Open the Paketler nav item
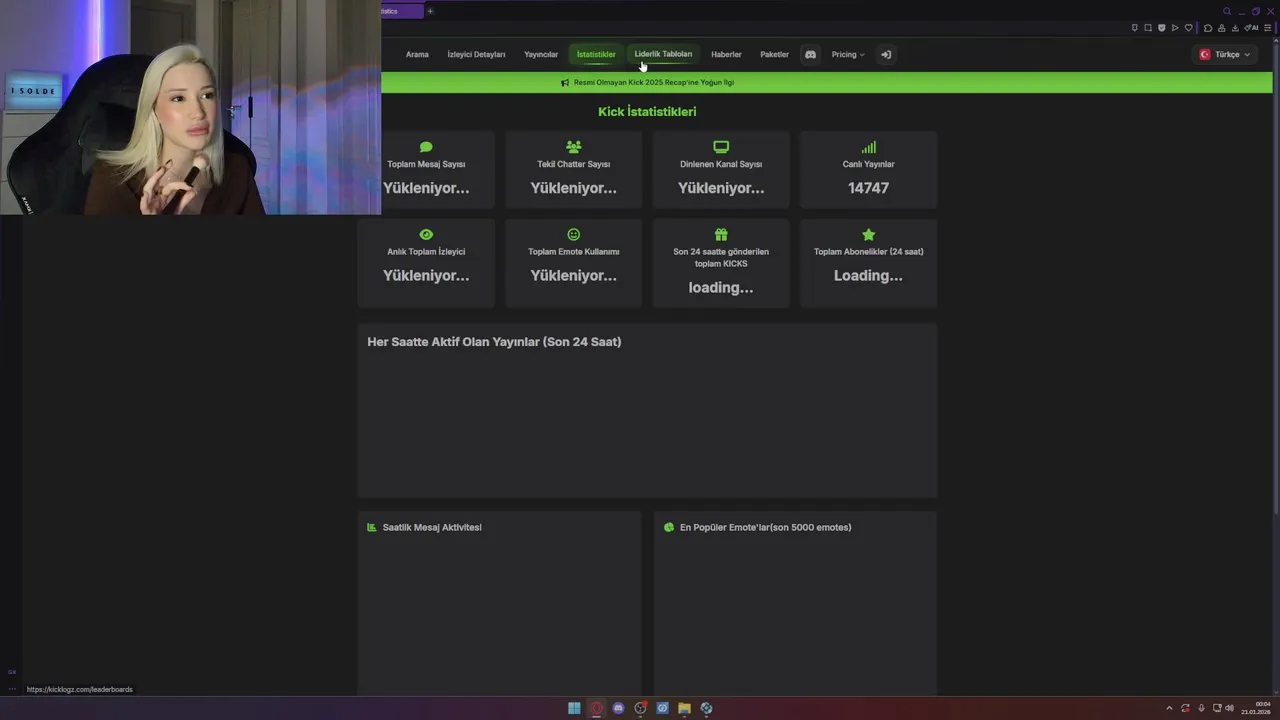This screenshot has width=1280, height=720. click(774, 54)
